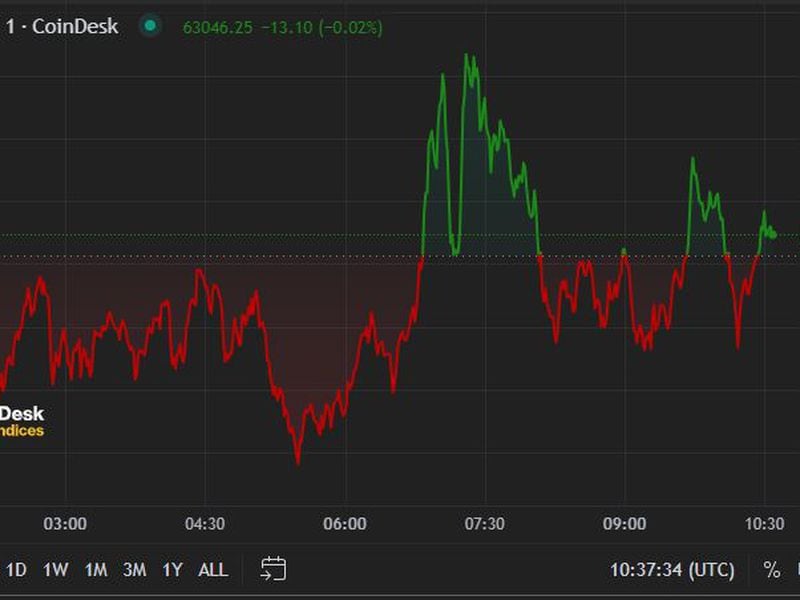Click the 07:30 time axis label
Image resolution: width=800 pixels, height=600 pixels.
(x=485, y=524)
